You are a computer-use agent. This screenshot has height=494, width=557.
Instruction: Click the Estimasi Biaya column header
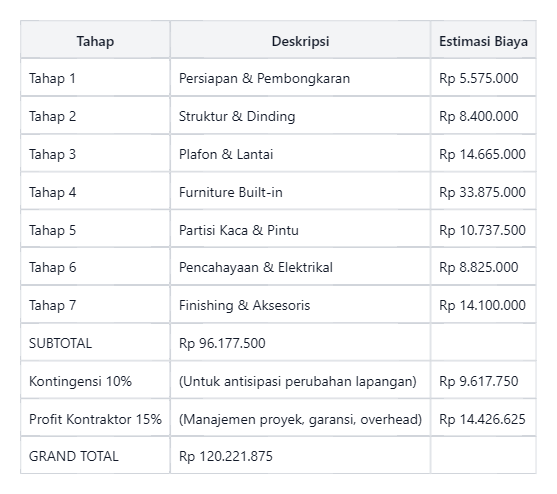click(483, 39)
